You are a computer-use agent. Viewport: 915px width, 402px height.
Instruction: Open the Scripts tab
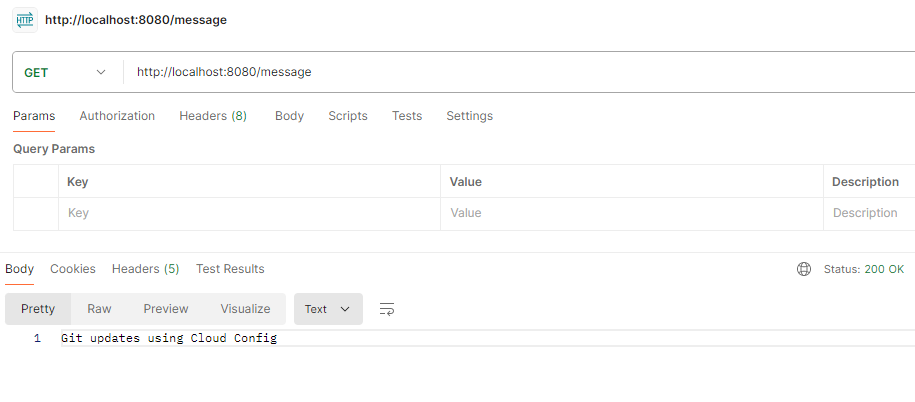[348, 116]
